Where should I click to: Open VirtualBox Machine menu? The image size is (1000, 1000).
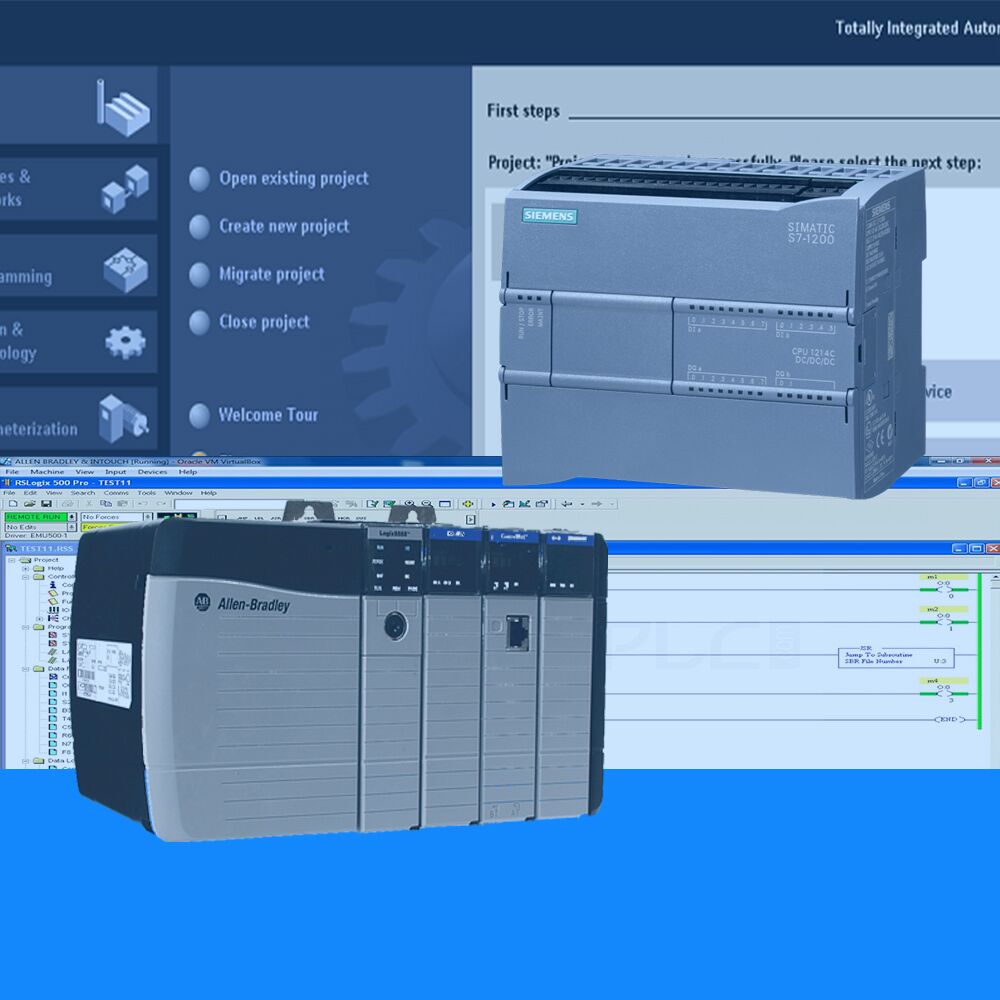[47, 472]
